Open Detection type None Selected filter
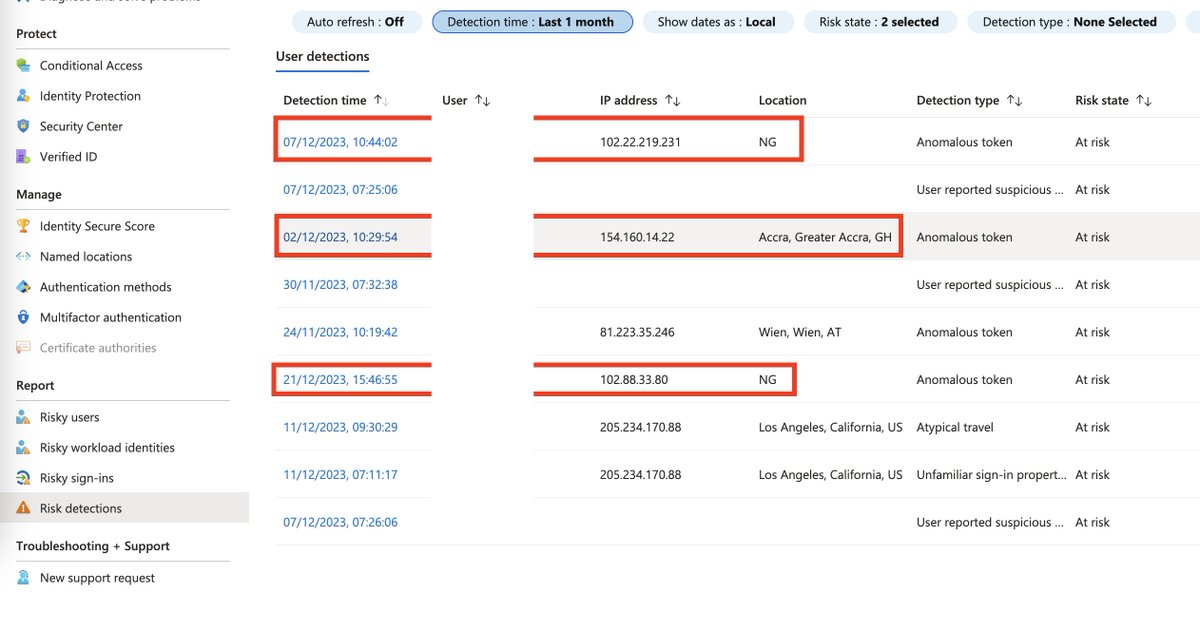This screenshot has height=632, width=1200. (1070, 22)
